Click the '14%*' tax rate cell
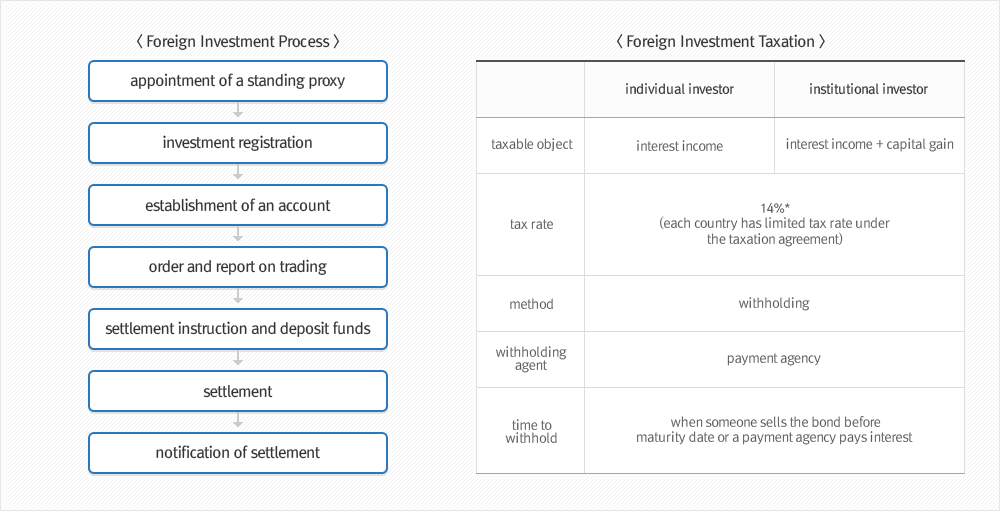The width and height of the screenshot is (1000, 511). pyautogui.click(x=774, y=224)
